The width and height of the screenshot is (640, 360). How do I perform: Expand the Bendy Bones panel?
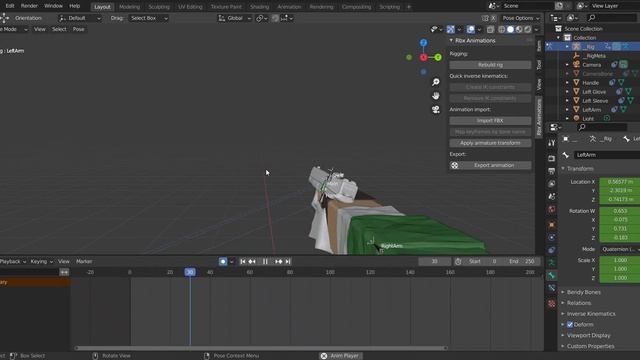[583, 292]
